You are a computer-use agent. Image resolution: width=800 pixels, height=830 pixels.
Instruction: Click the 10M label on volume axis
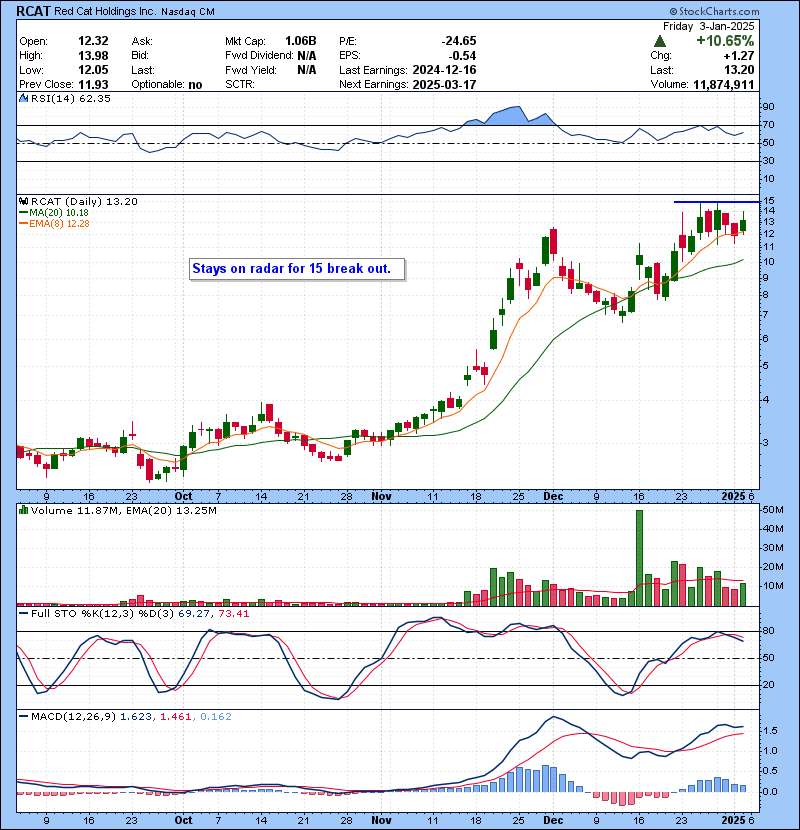[772, 585]
